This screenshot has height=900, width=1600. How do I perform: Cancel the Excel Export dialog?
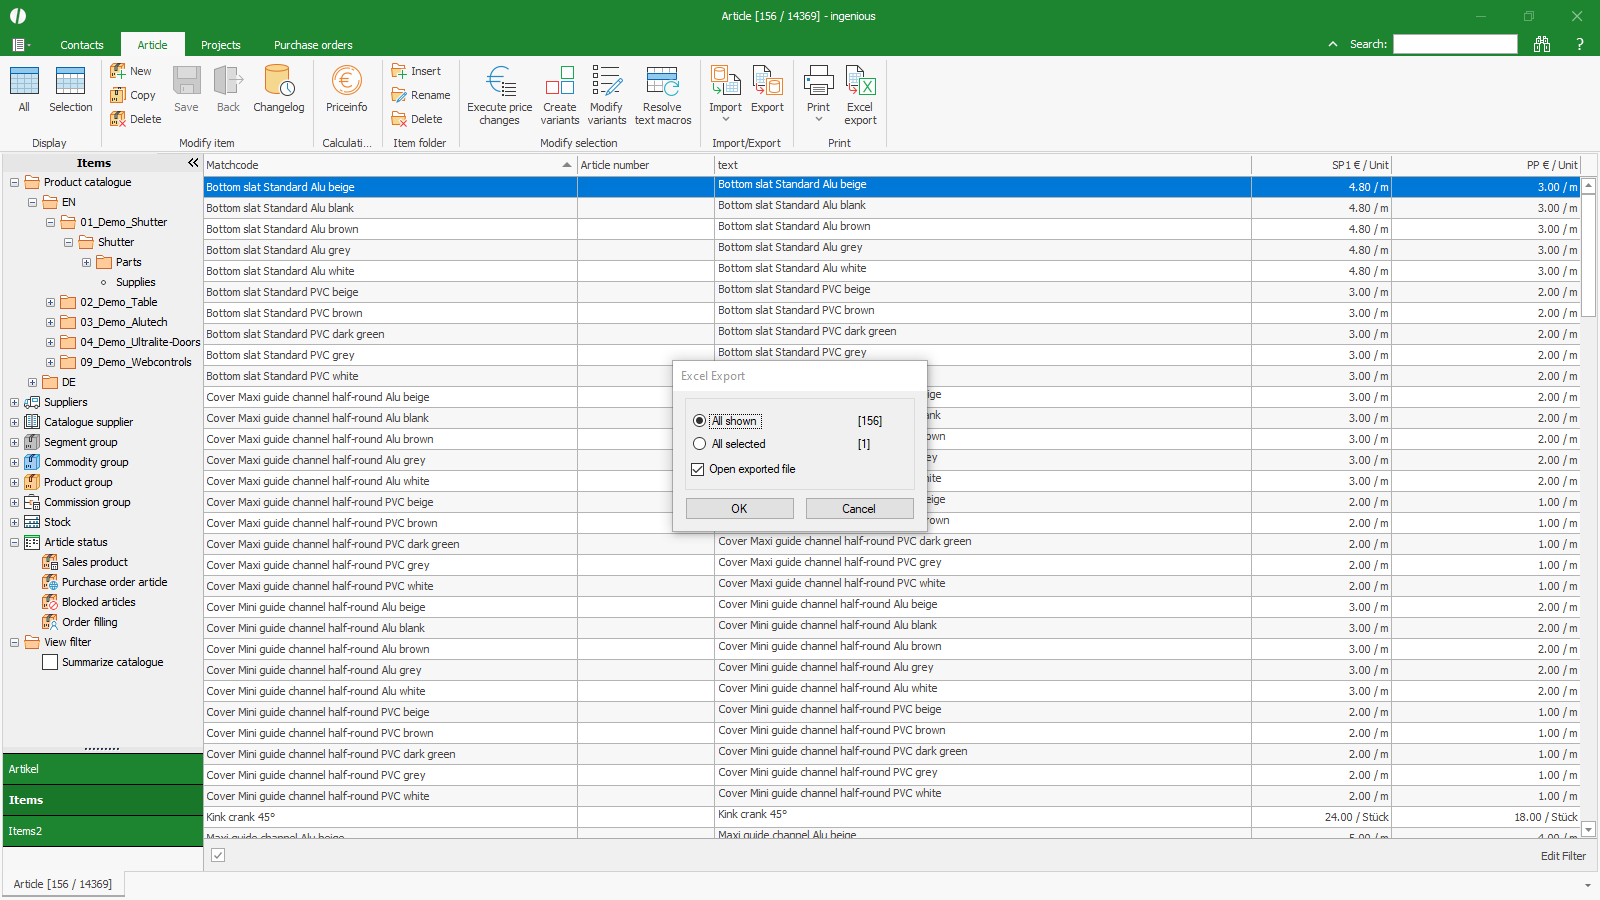point(859,509)
